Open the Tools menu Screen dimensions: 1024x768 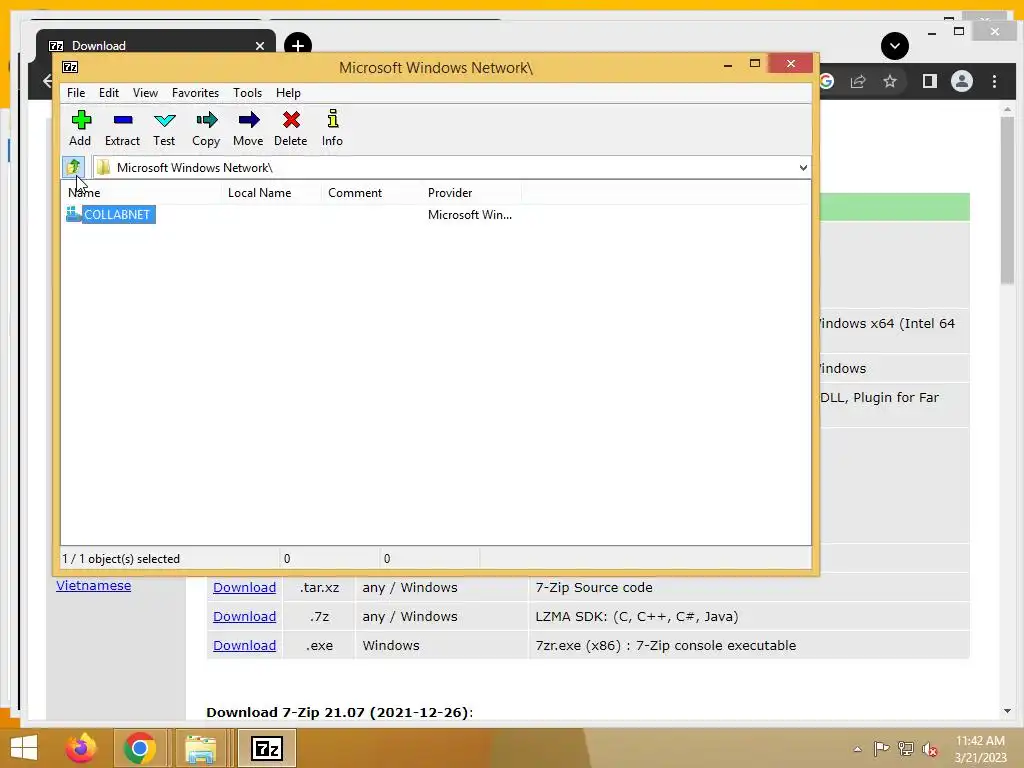click(x=248, y=93)
